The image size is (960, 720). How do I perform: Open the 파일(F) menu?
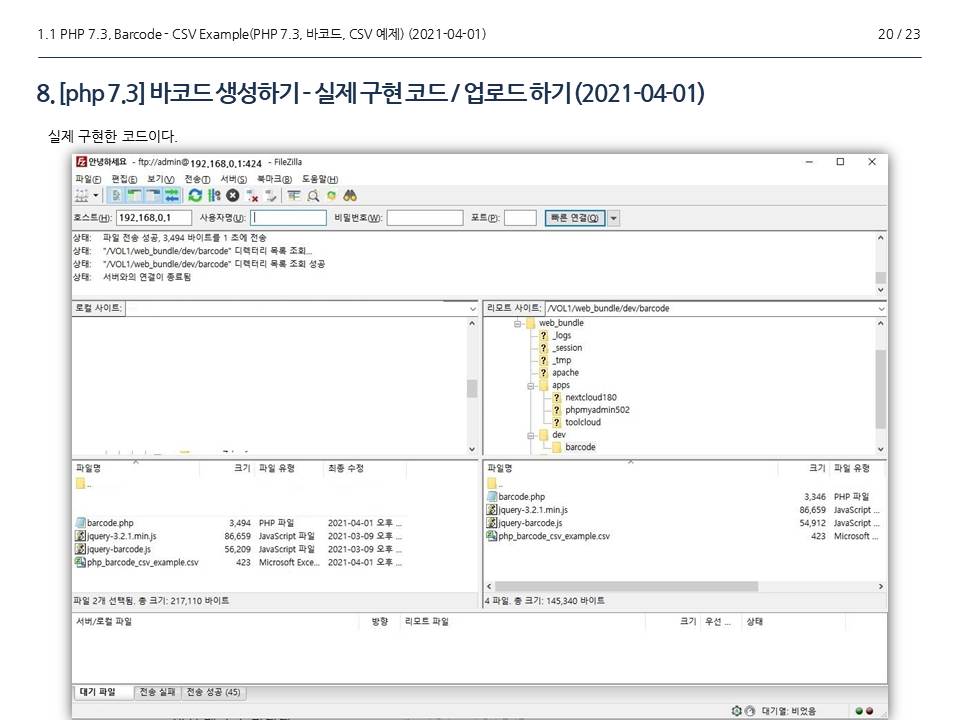pos(88,179)
